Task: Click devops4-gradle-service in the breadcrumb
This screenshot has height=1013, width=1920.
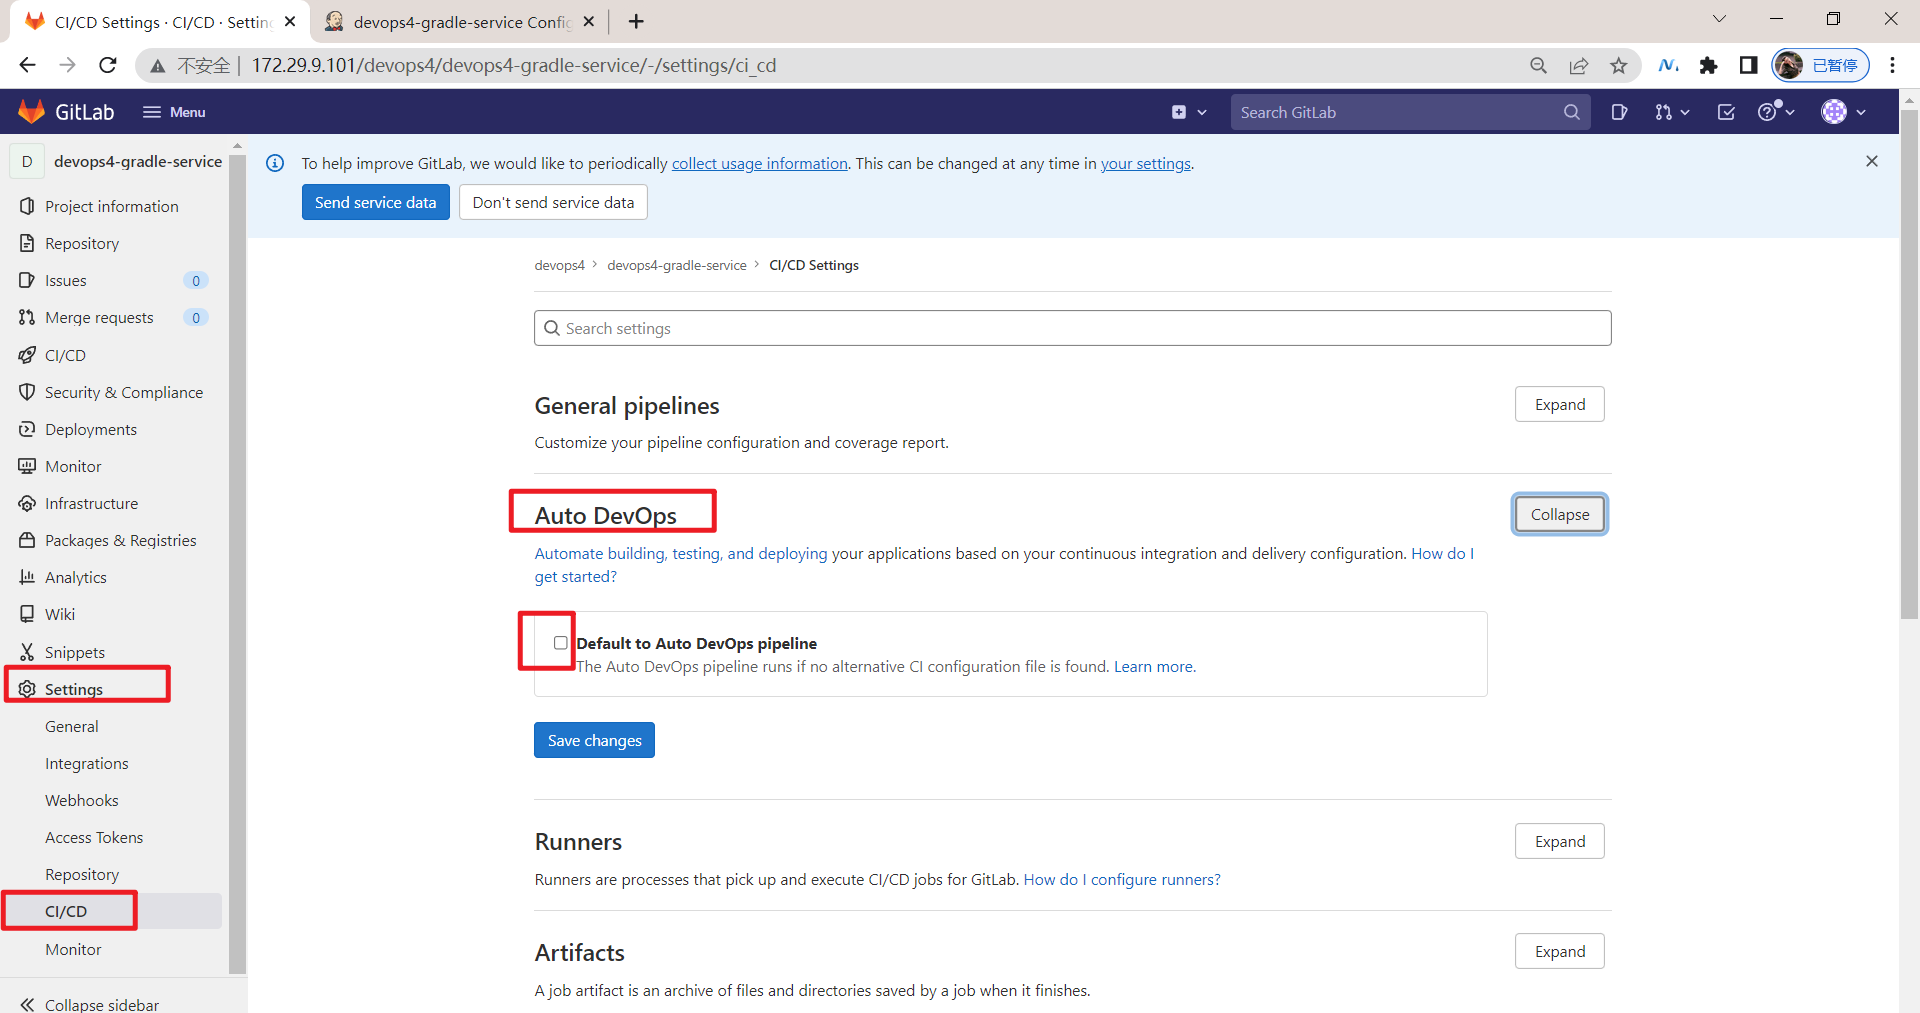Action: pos(677,265)
